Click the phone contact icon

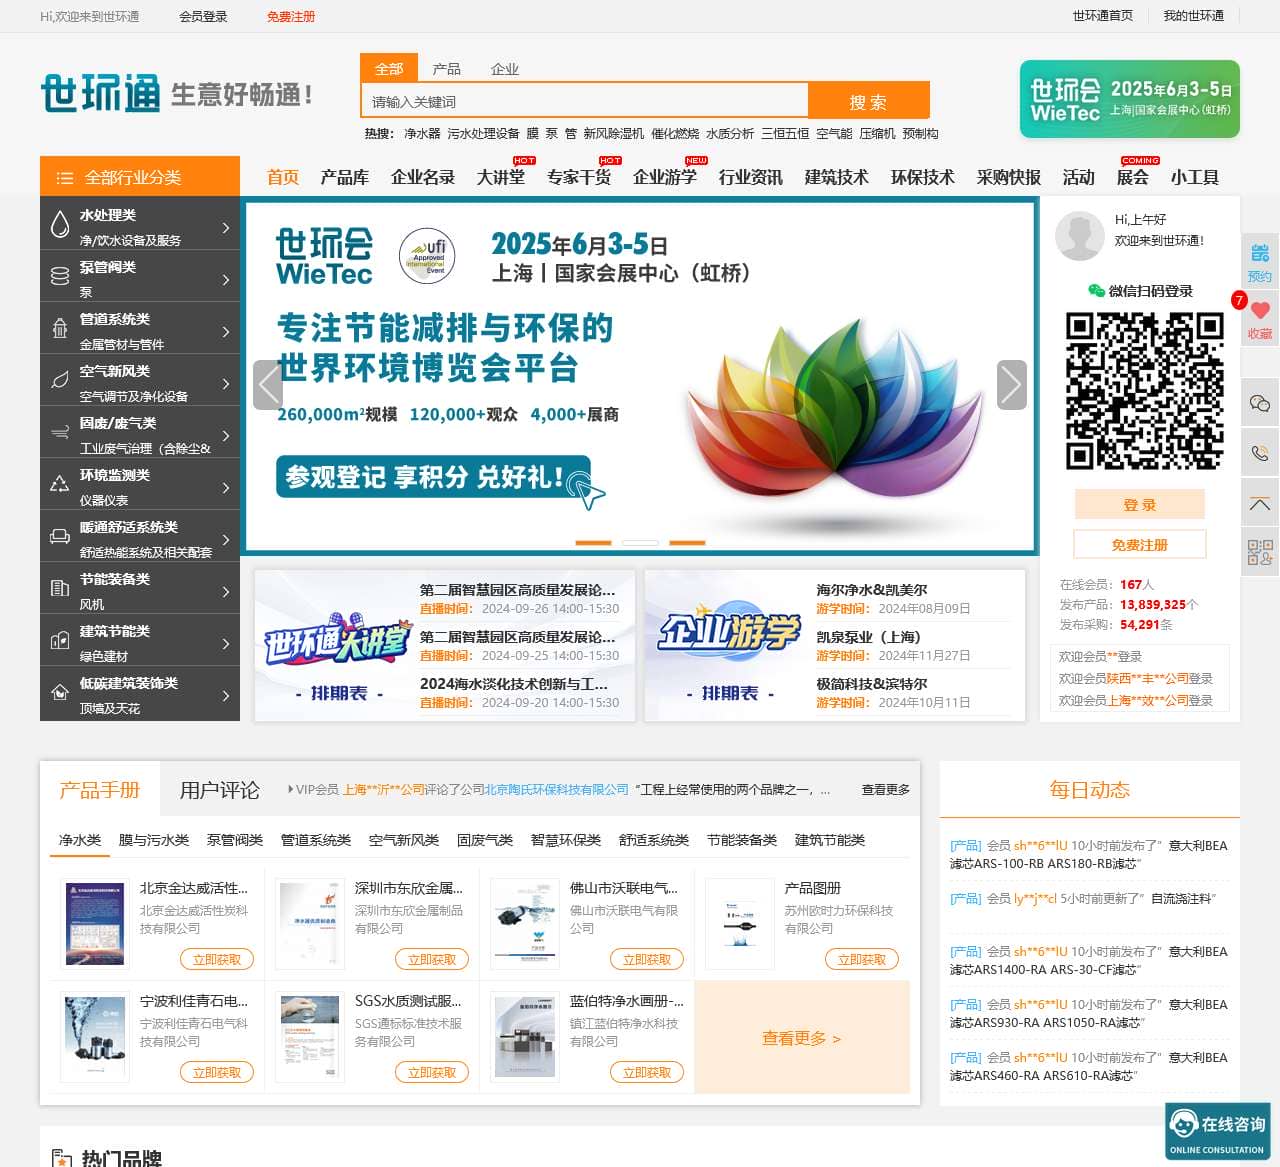pos(1259,453)
